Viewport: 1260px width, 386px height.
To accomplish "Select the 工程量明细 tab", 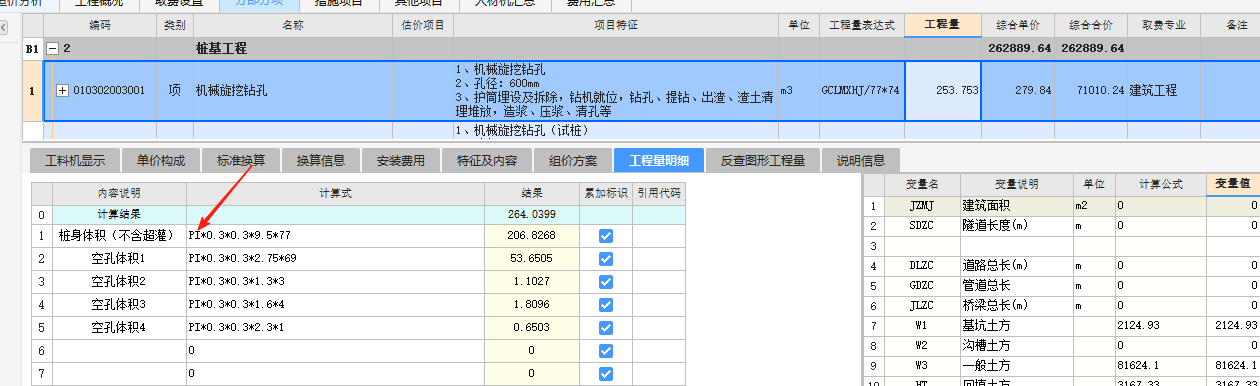I will 660,160.
